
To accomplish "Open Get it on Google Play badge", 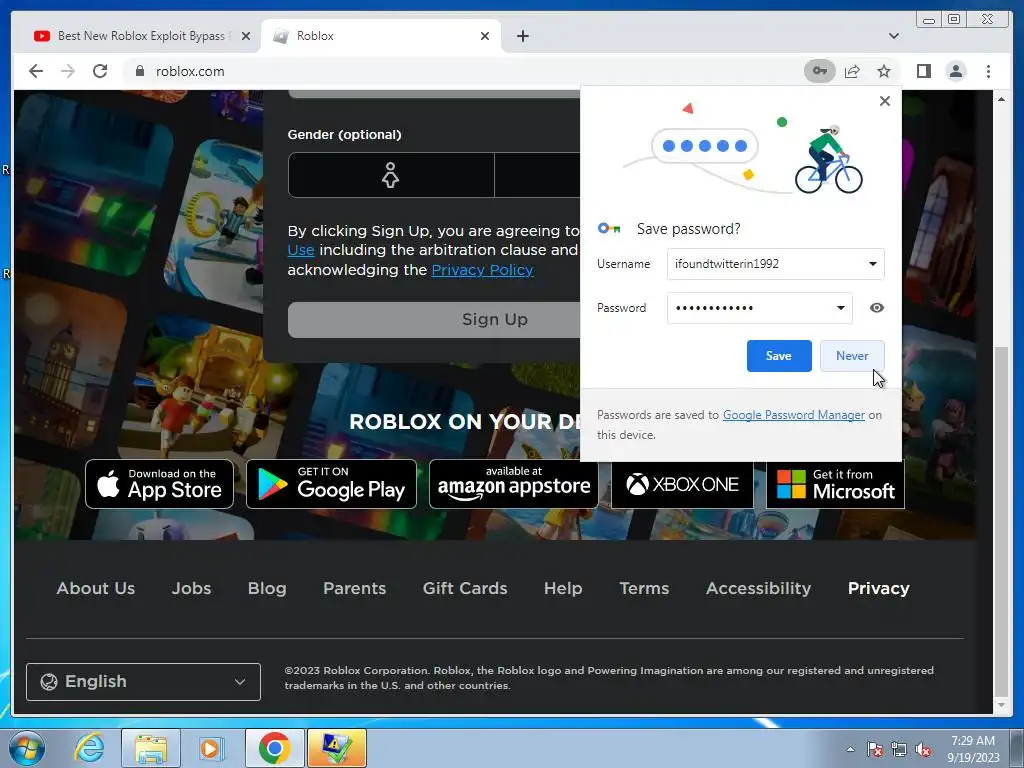I will [x=331, y=484].
